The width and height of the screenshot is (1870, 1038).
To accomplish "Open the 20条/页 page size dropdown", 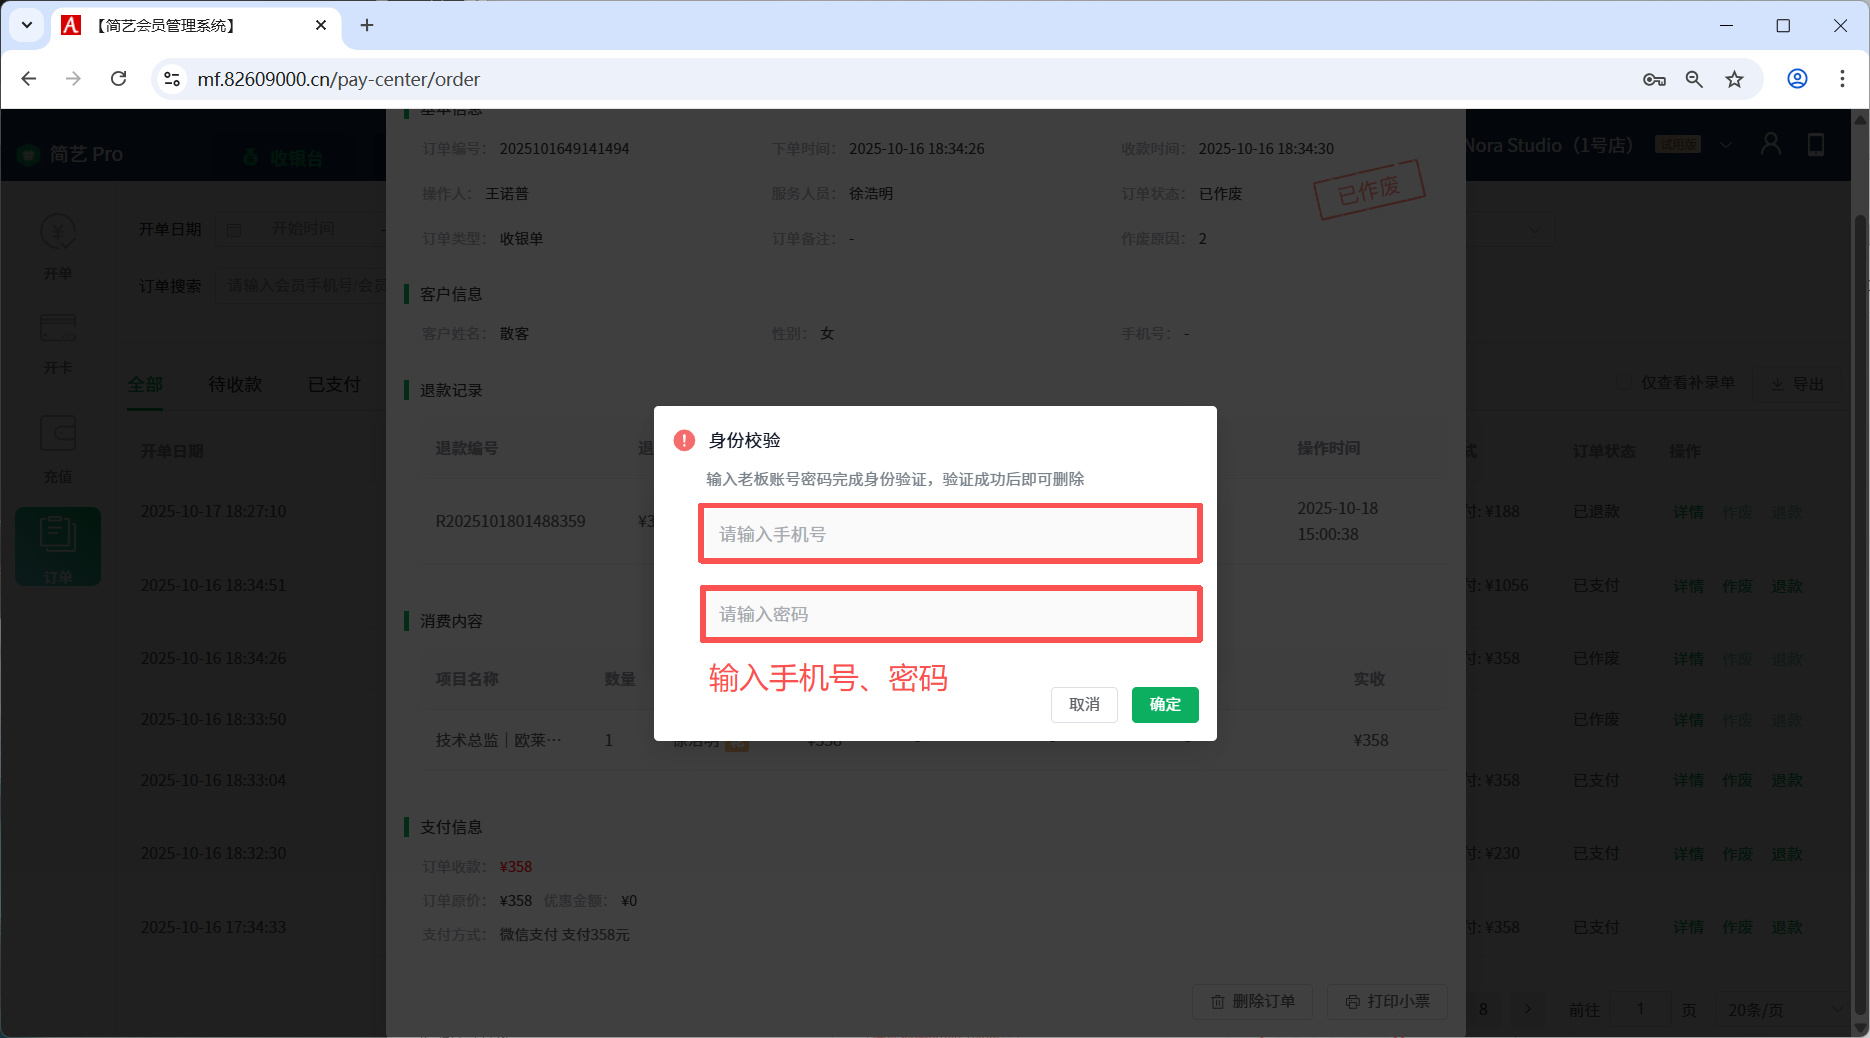I will point(1784,1010).
